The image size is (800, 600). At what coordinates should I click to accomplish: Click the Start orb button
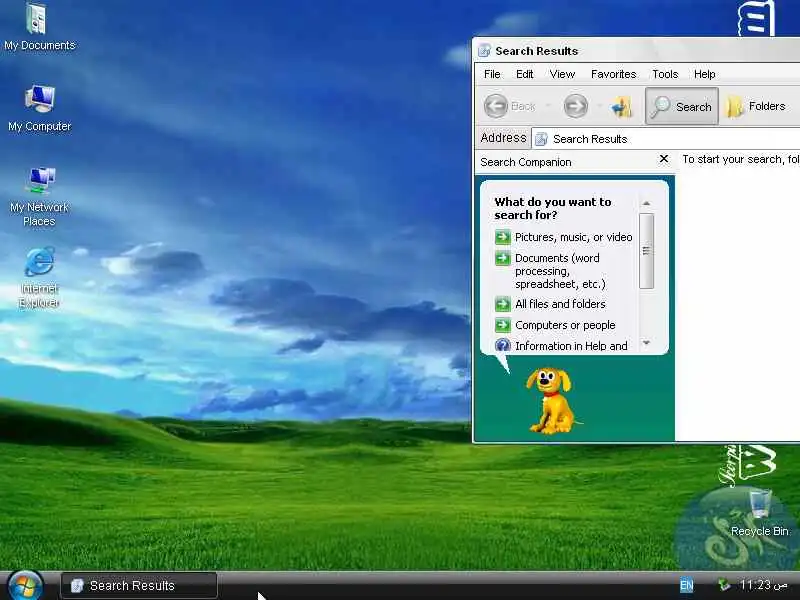coord(26,587)
